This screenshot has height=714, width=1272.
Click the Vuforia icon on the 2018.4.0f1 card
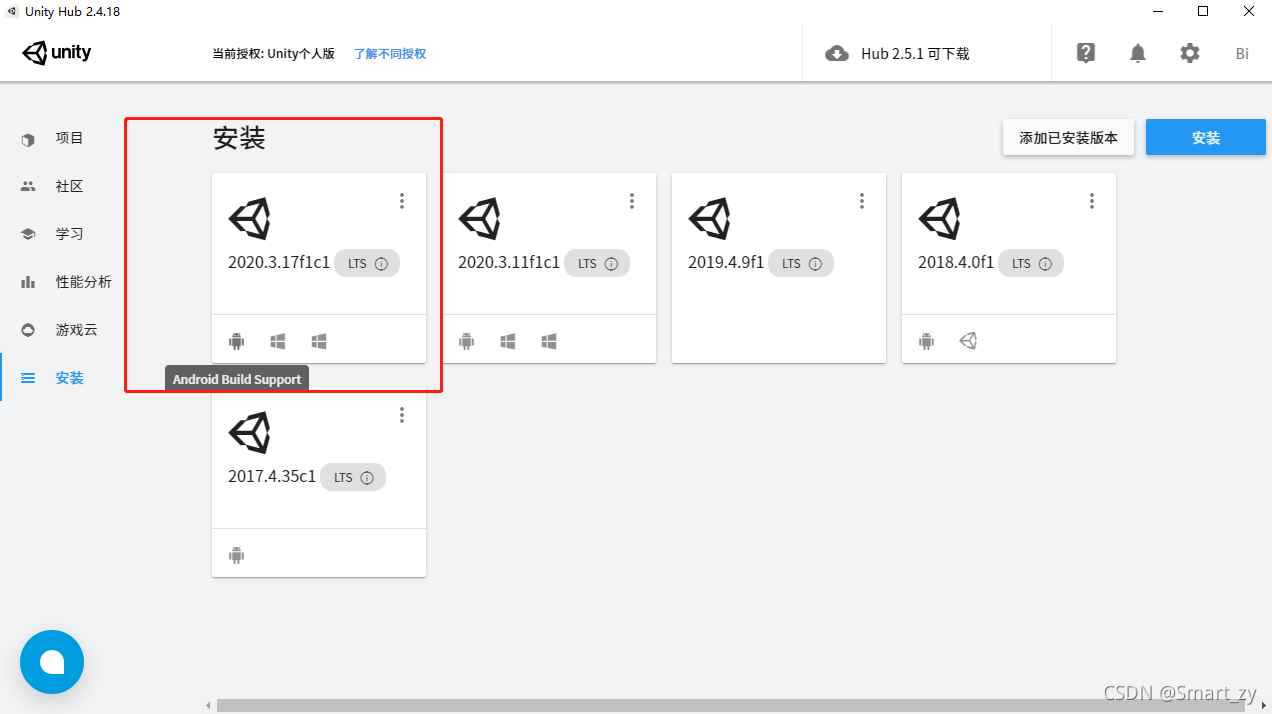tap(968, 341)
